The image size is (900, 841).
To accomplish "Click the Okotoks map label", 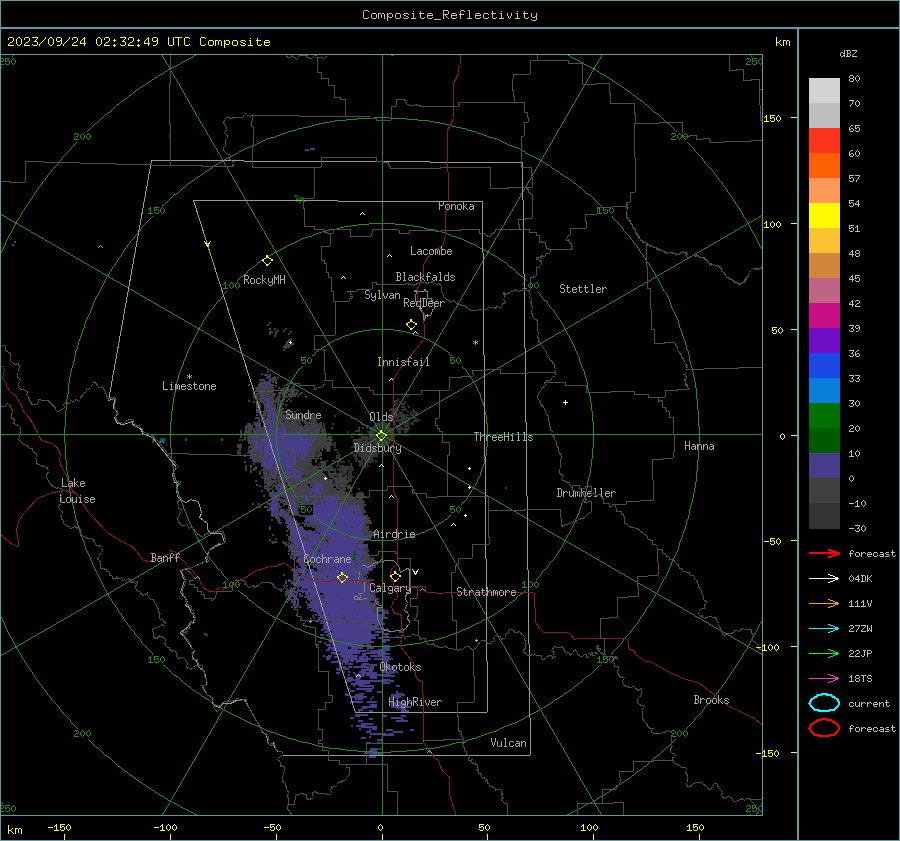I will tap(400, 667).
